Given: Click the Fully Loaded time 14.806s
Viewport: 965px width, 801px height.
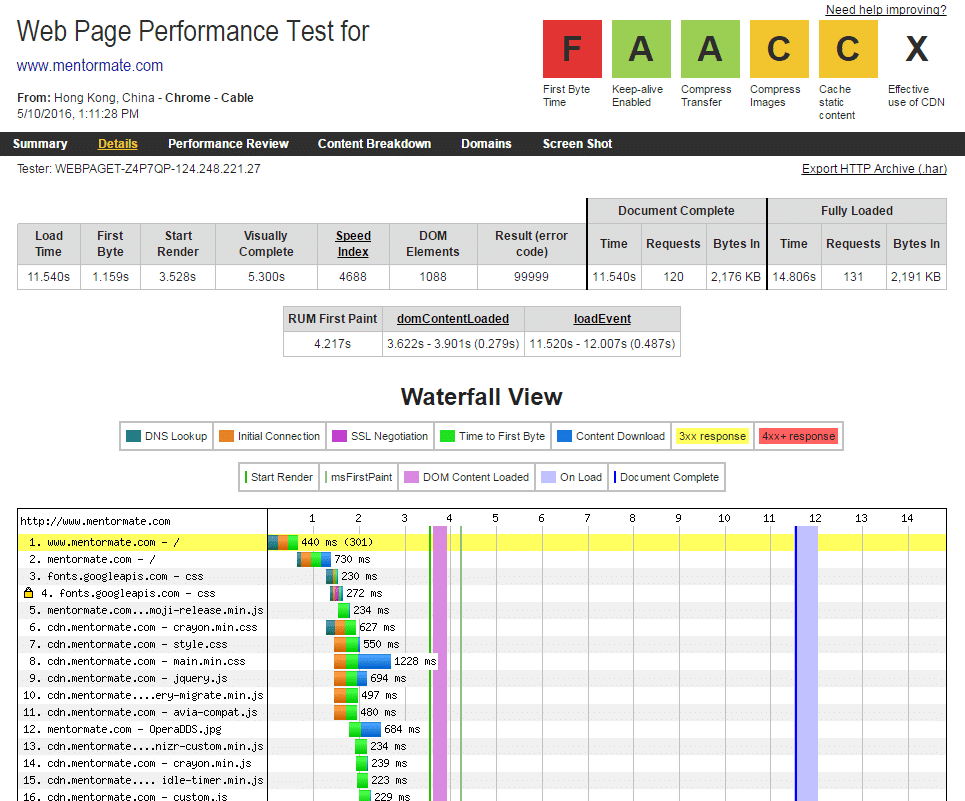Looking at the screenshot, I should click(x=794, y=277).
